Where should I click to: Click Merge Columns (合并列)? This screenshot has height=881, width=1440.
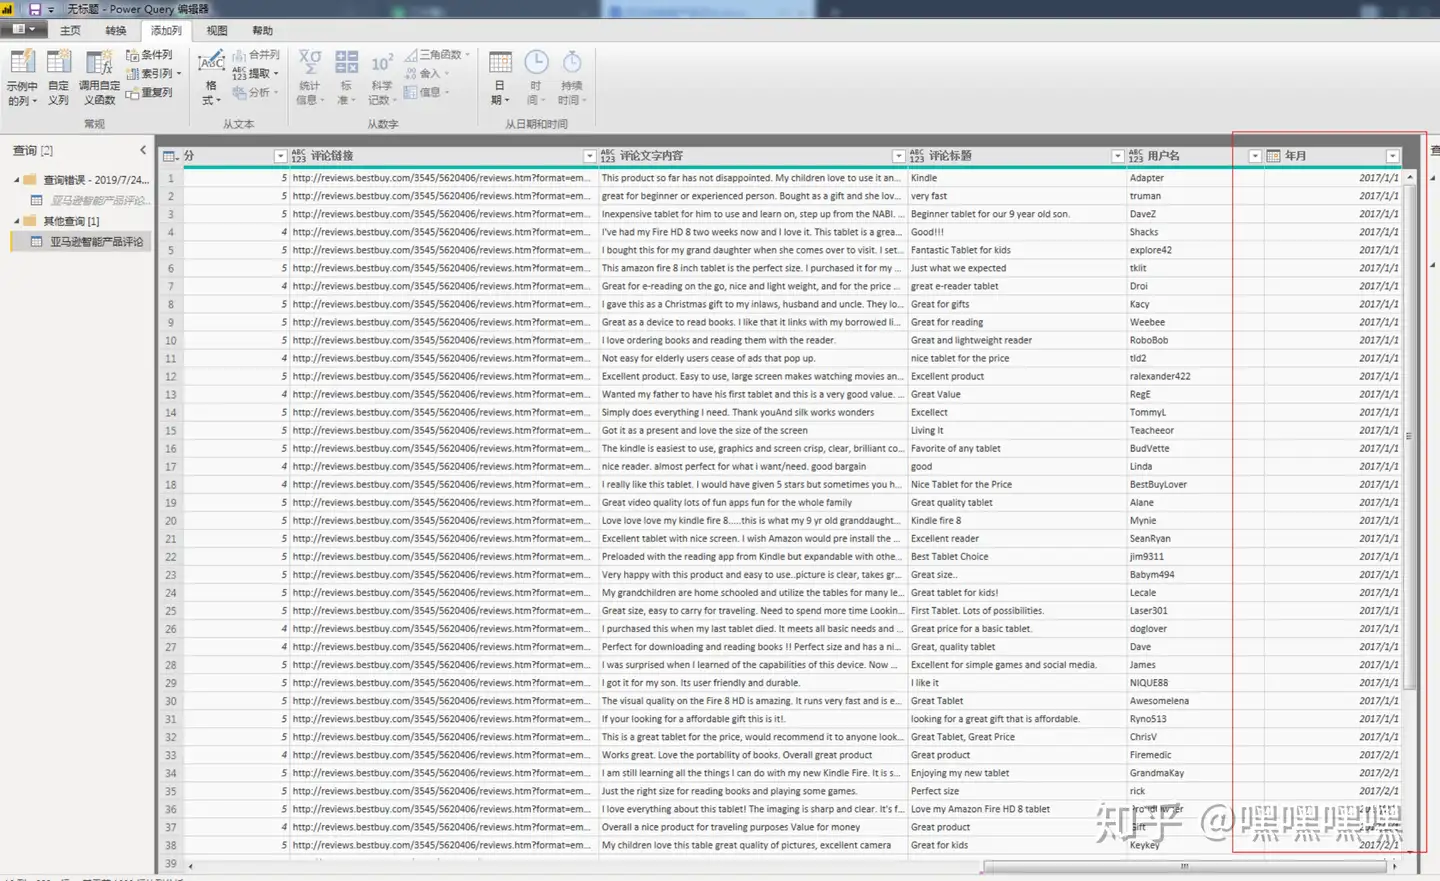pos(257,55)
